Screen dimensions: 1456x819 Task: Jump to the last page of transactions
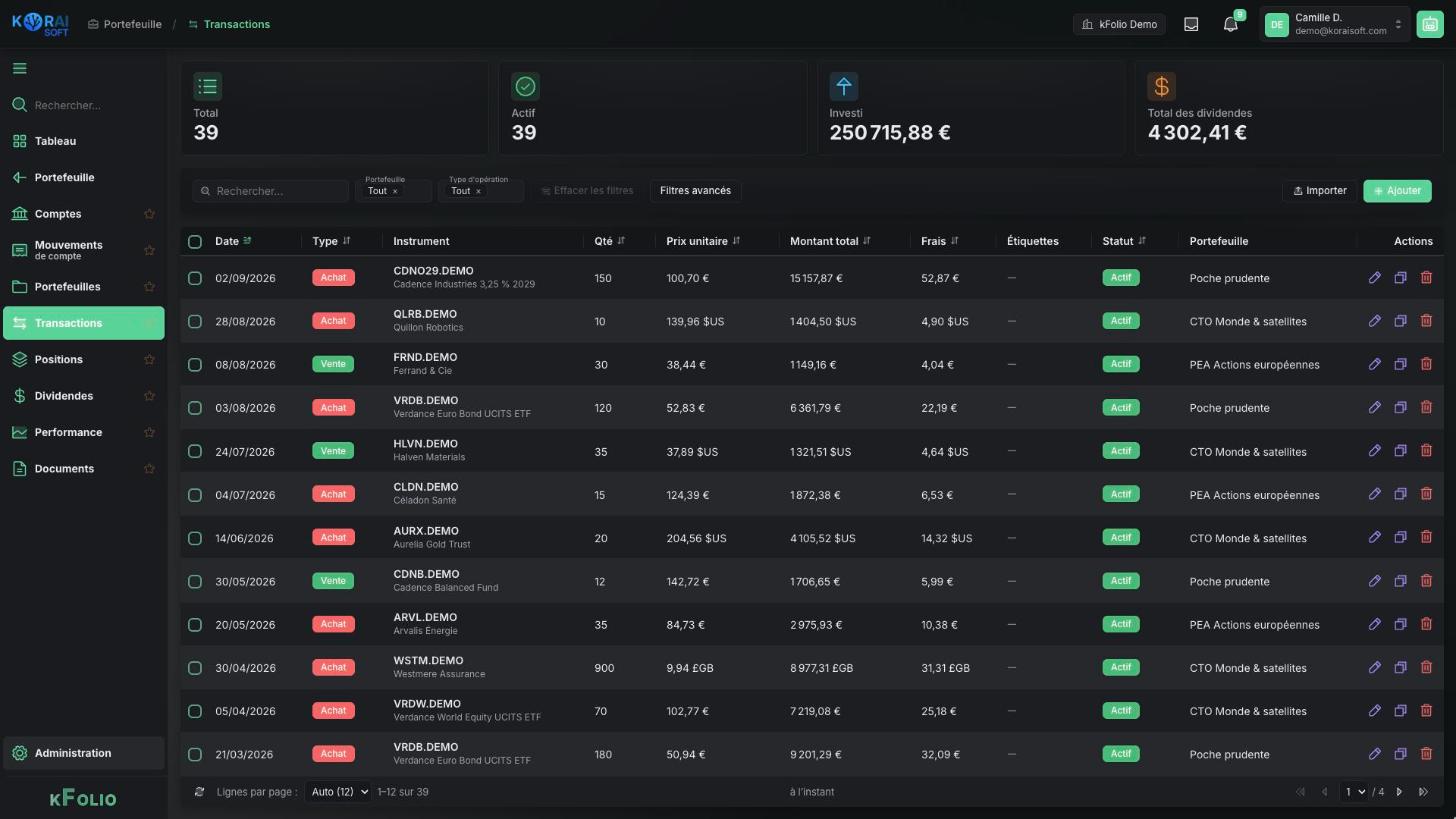pyautogui.click(x=1423, y=792)
